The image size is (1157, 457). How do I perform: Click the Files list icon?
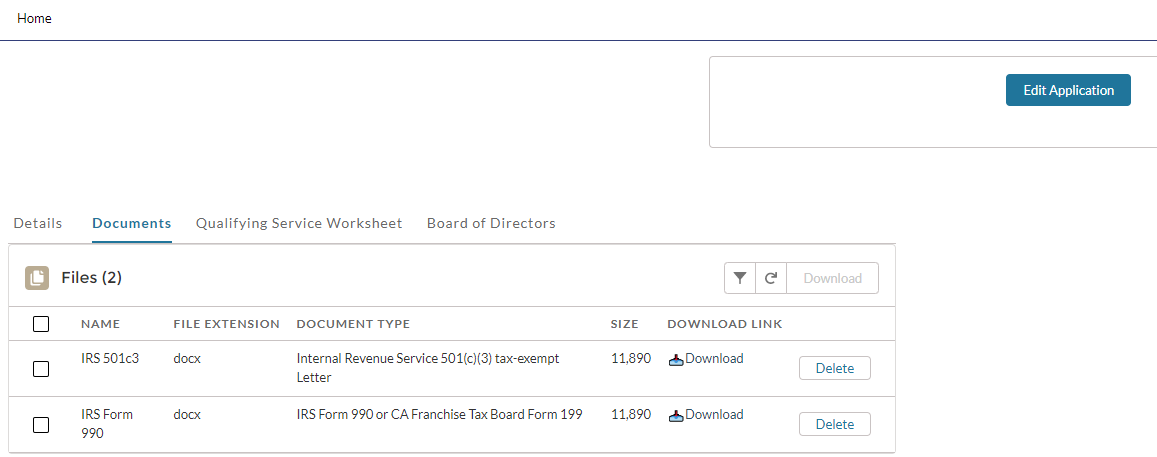(x=37, y=277)
